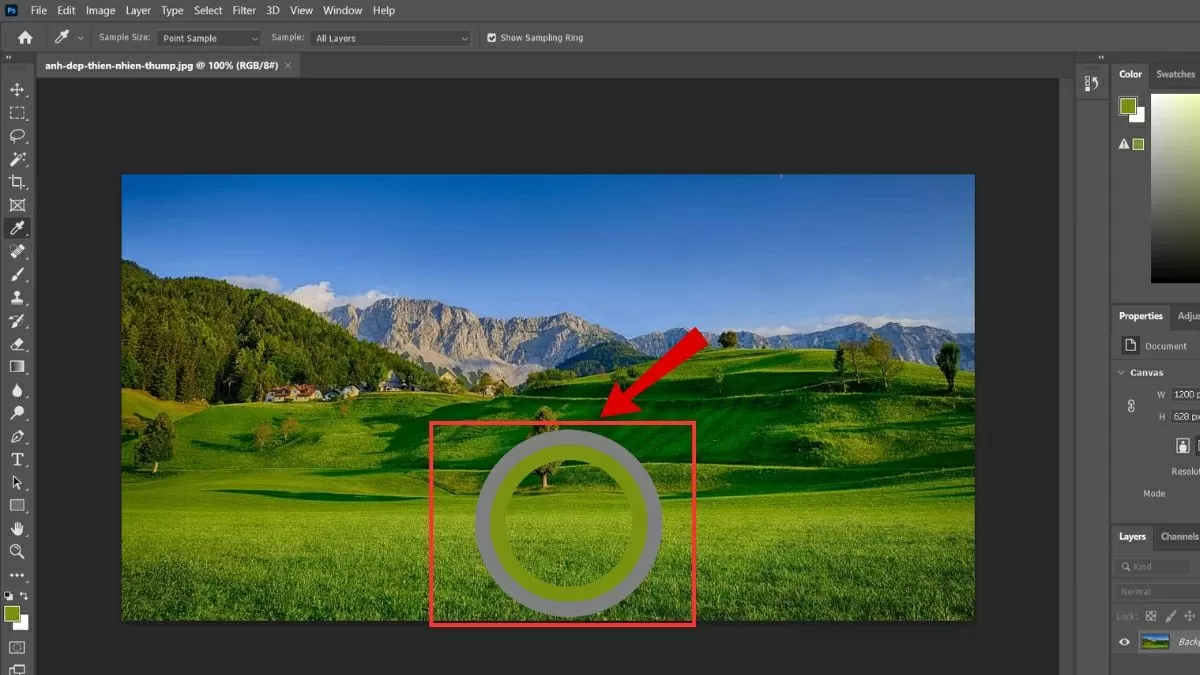Toggle the width-height link constraint icon
The width and height of the screenshot is (1200, 675).
click(1132, 406)
